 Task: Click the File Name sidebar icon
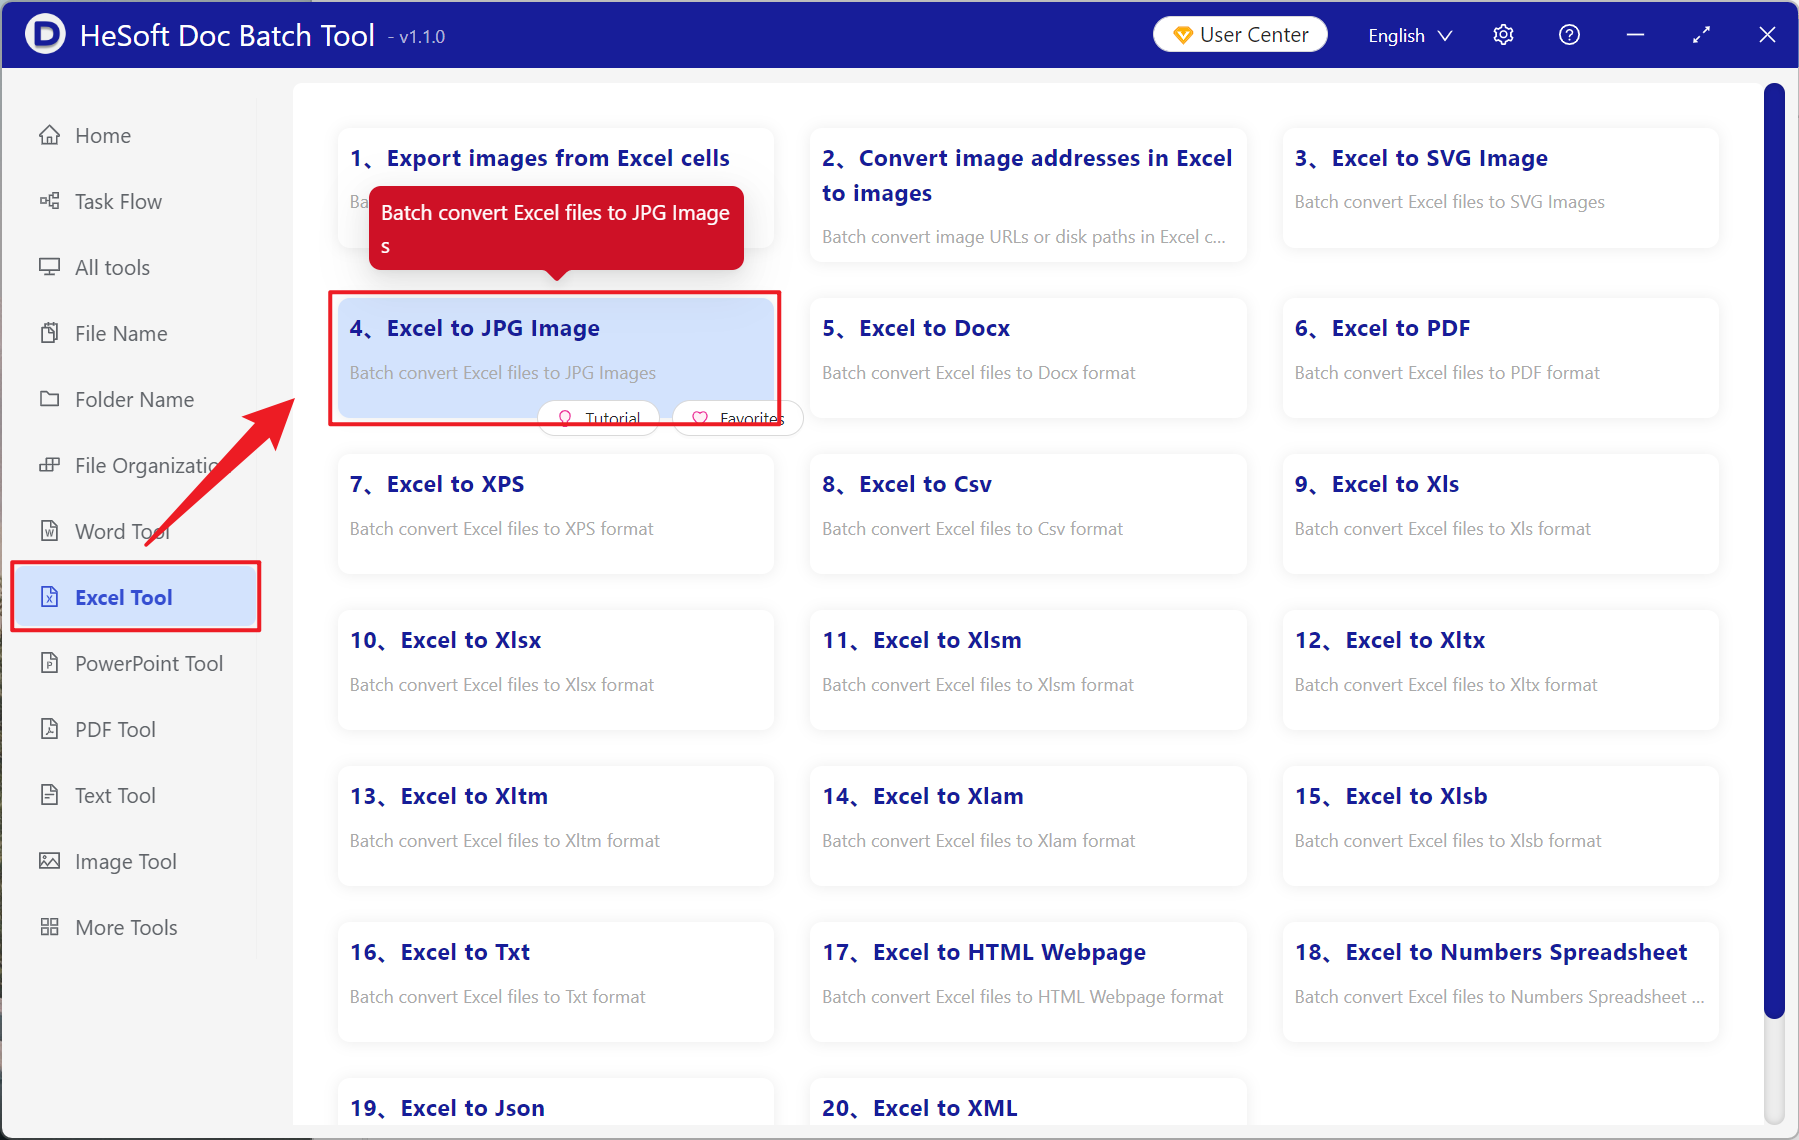tap(49, 333)
